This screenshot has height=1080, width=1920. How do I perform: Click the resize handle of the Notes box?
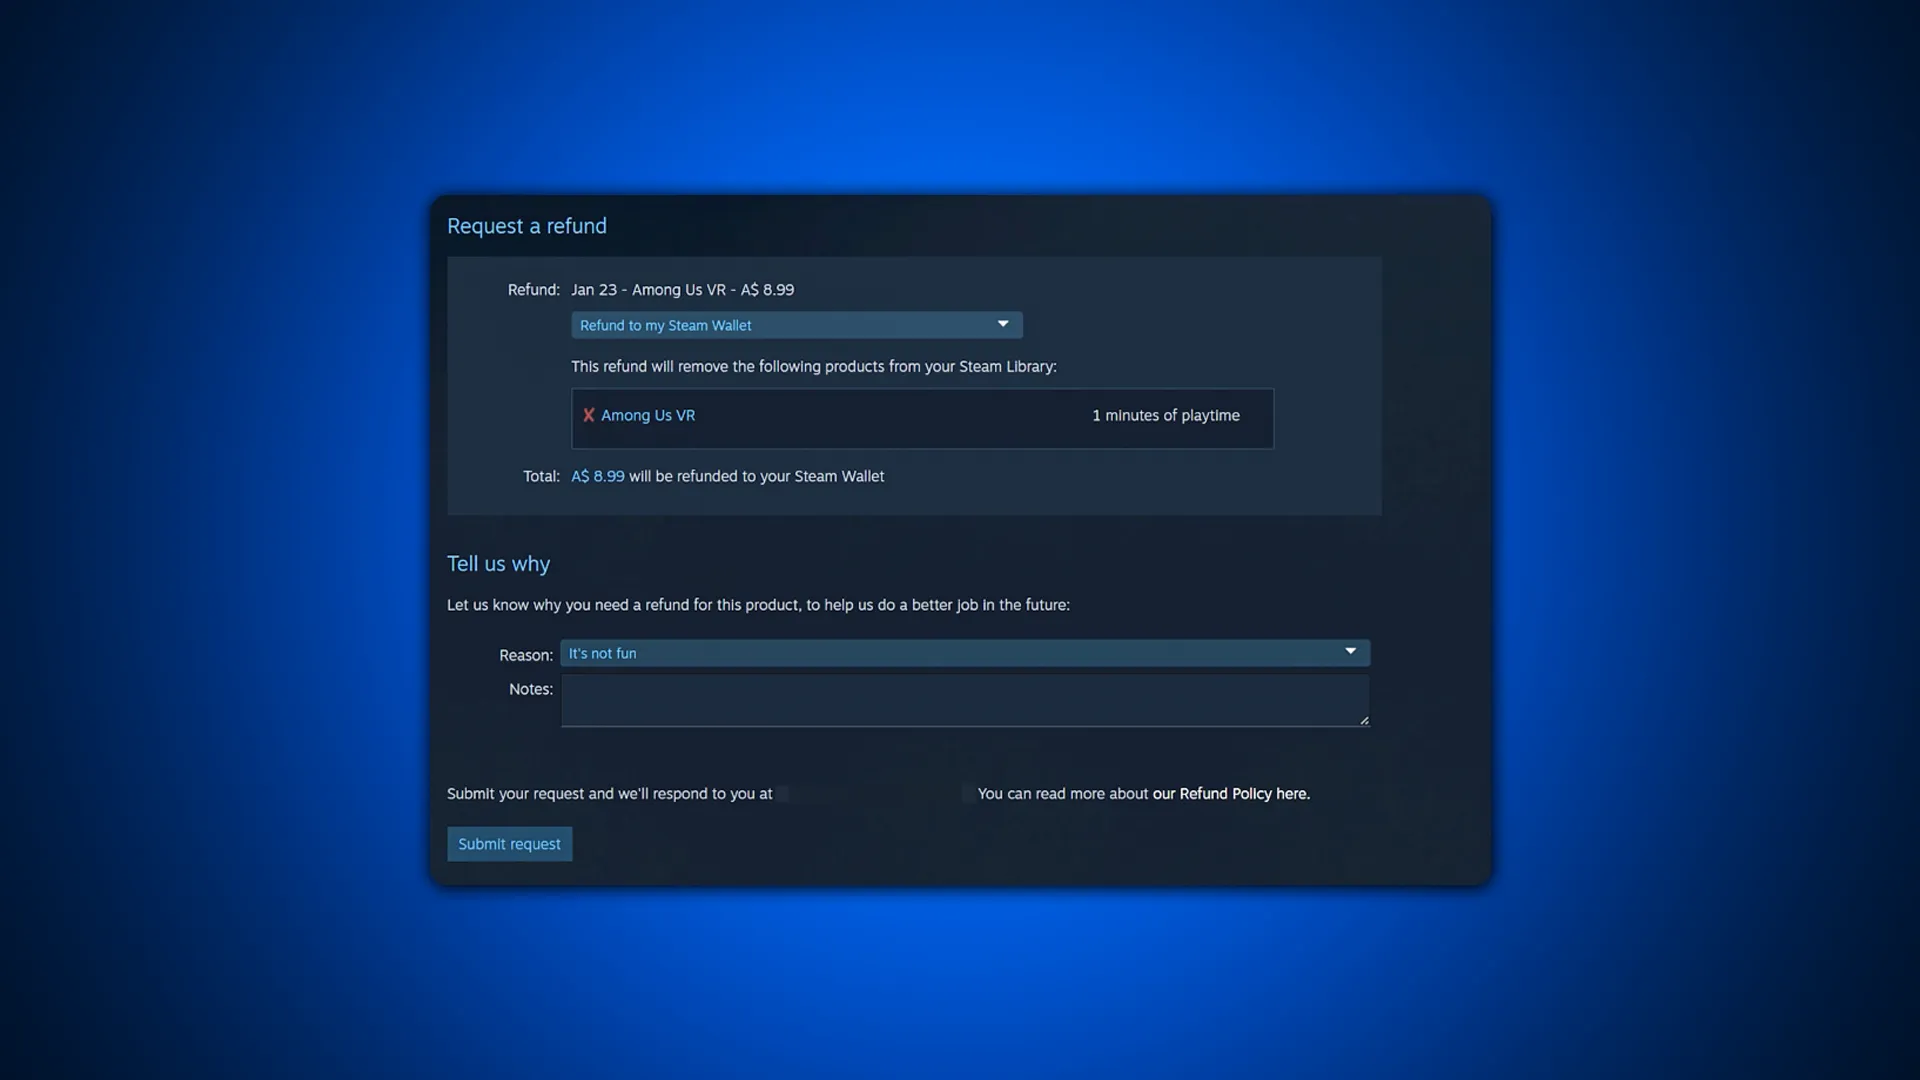(x=1364, y=720)
